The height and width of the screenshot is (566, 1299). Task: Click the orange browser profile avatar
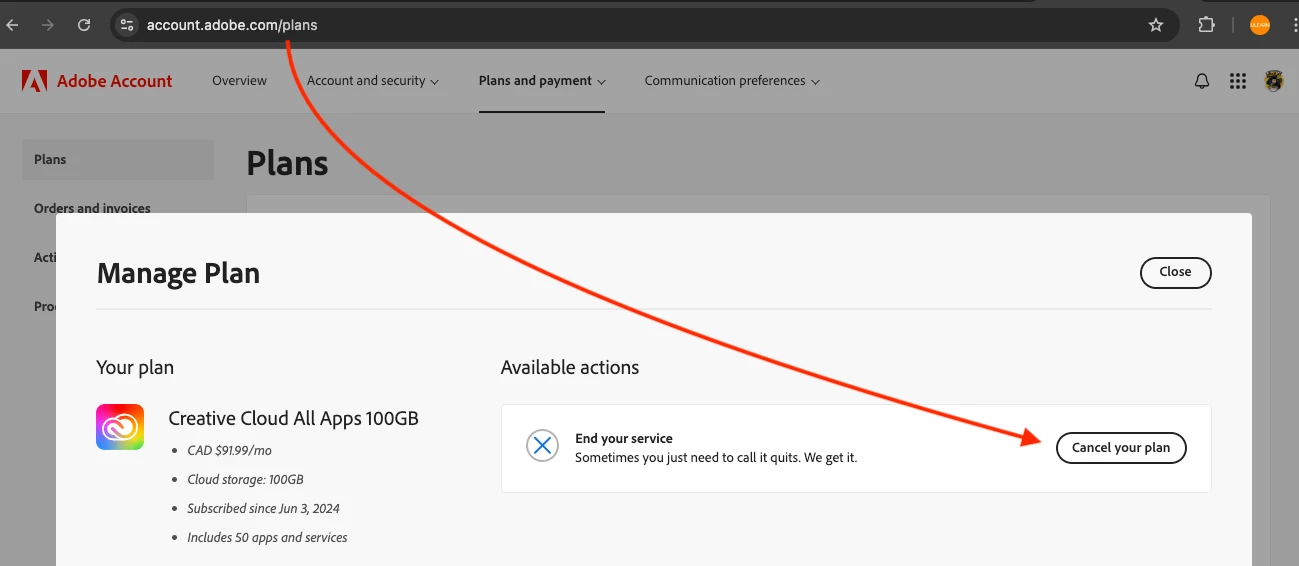click(x=1260, y=25)
